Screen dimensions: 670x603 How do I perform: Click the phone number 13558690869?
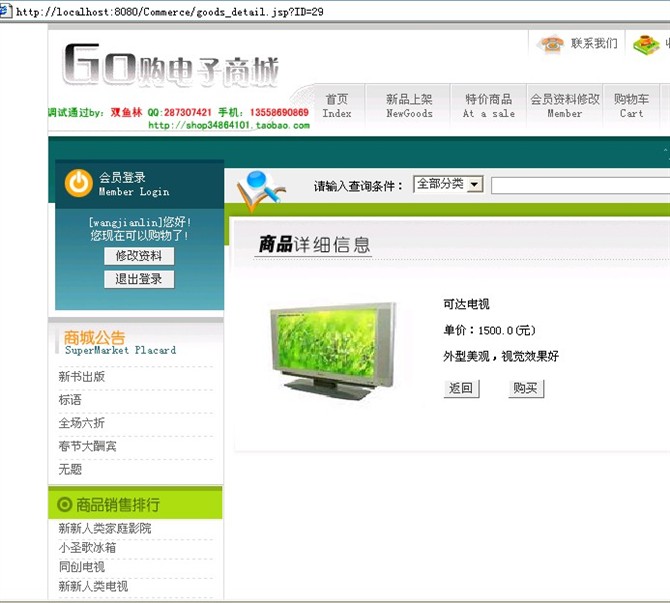click(x=279, y=112)
